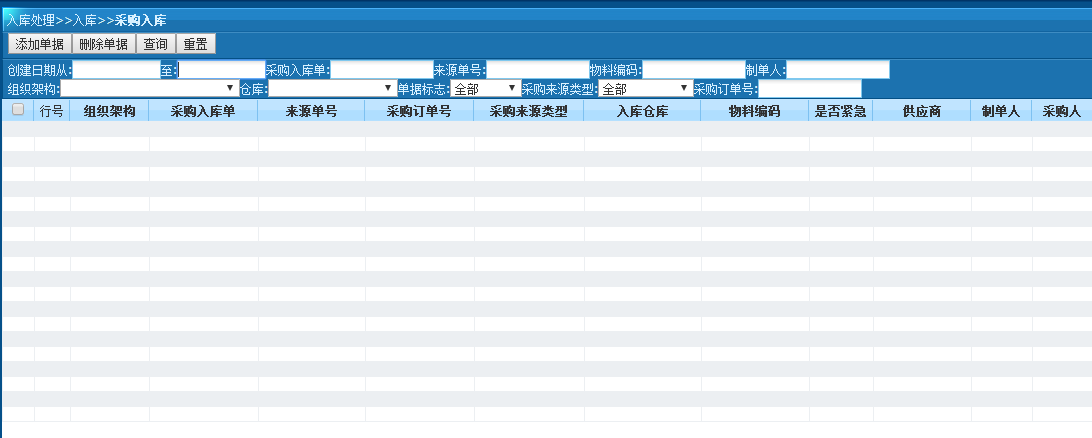This screenshot has width=1092, height=438.
Task: Sort by the 是否紧急 column header
Action: tap(840, 111)
